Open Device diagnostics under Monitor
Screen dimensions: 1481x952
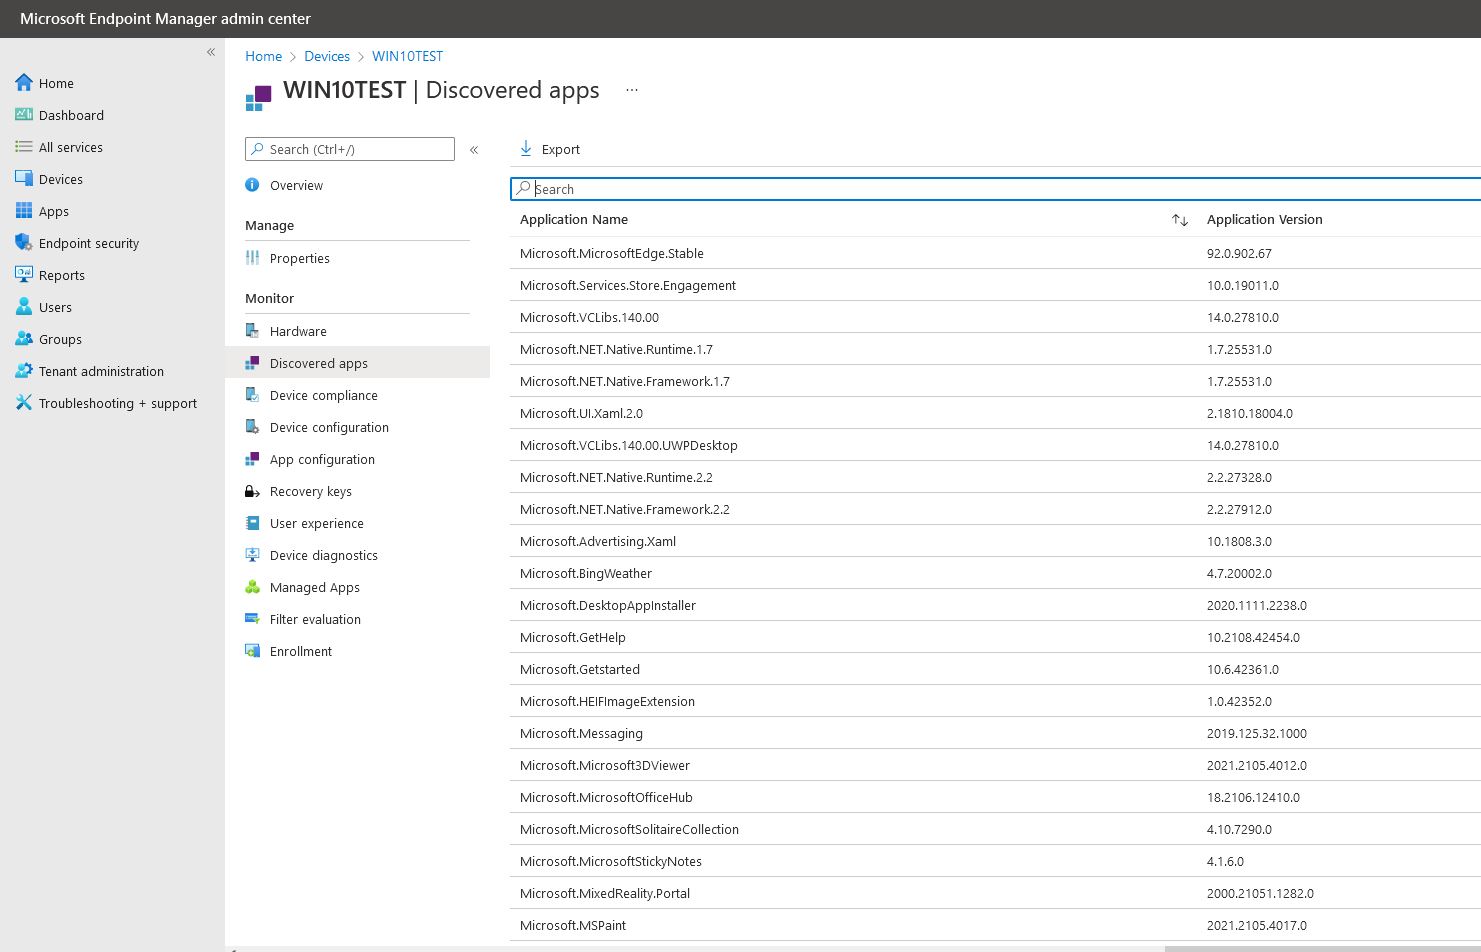click(323, 555)
